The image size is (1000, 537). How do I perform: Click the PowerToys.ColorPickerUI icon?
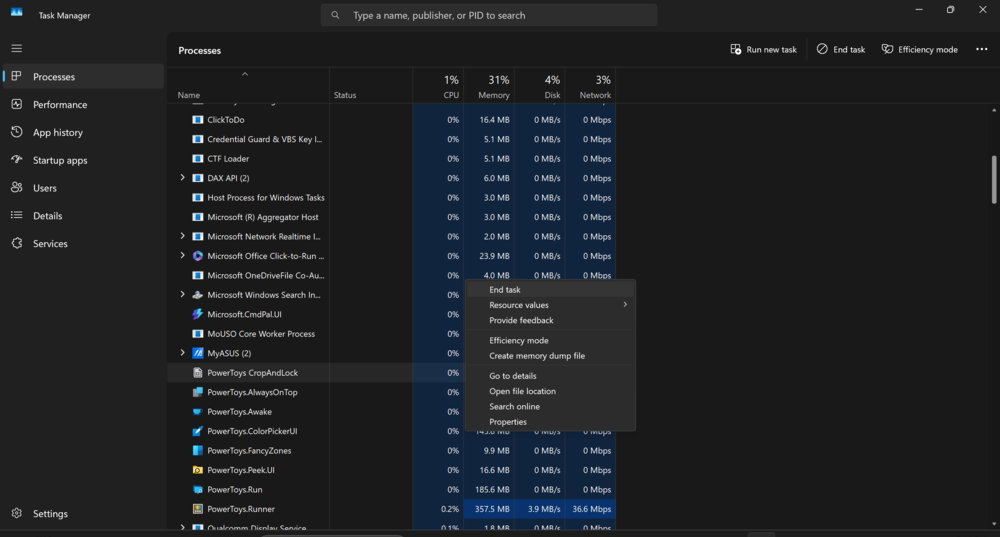click(198, 431)
